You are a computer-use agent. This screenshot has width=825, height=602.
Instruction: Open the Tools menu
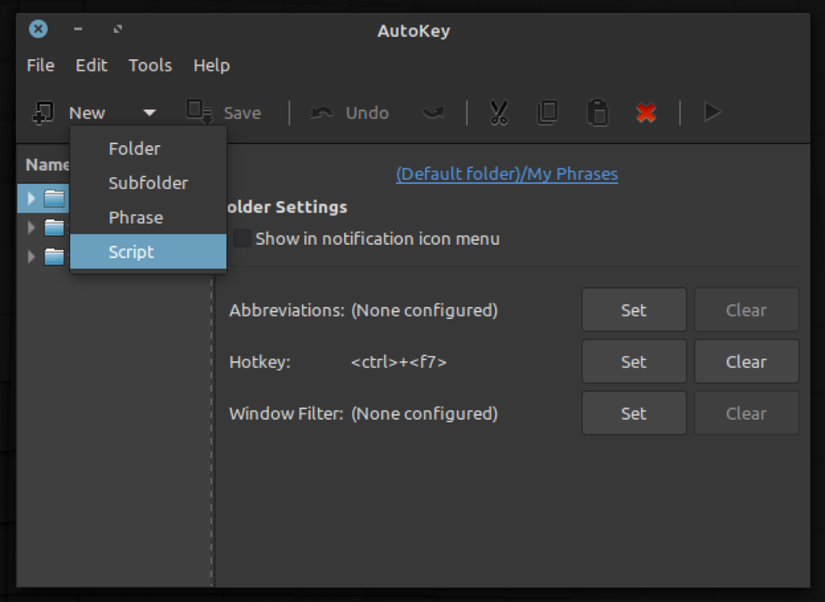coord(149,65)
